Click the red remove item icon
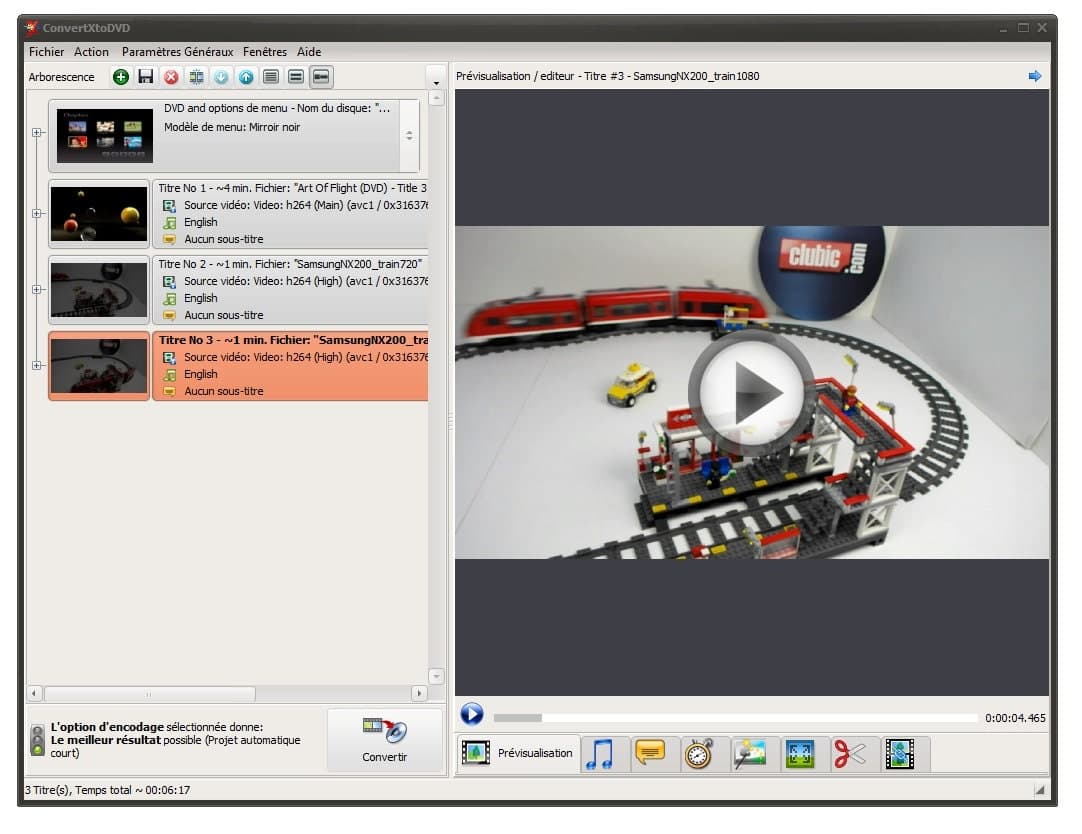 point(171,77)
